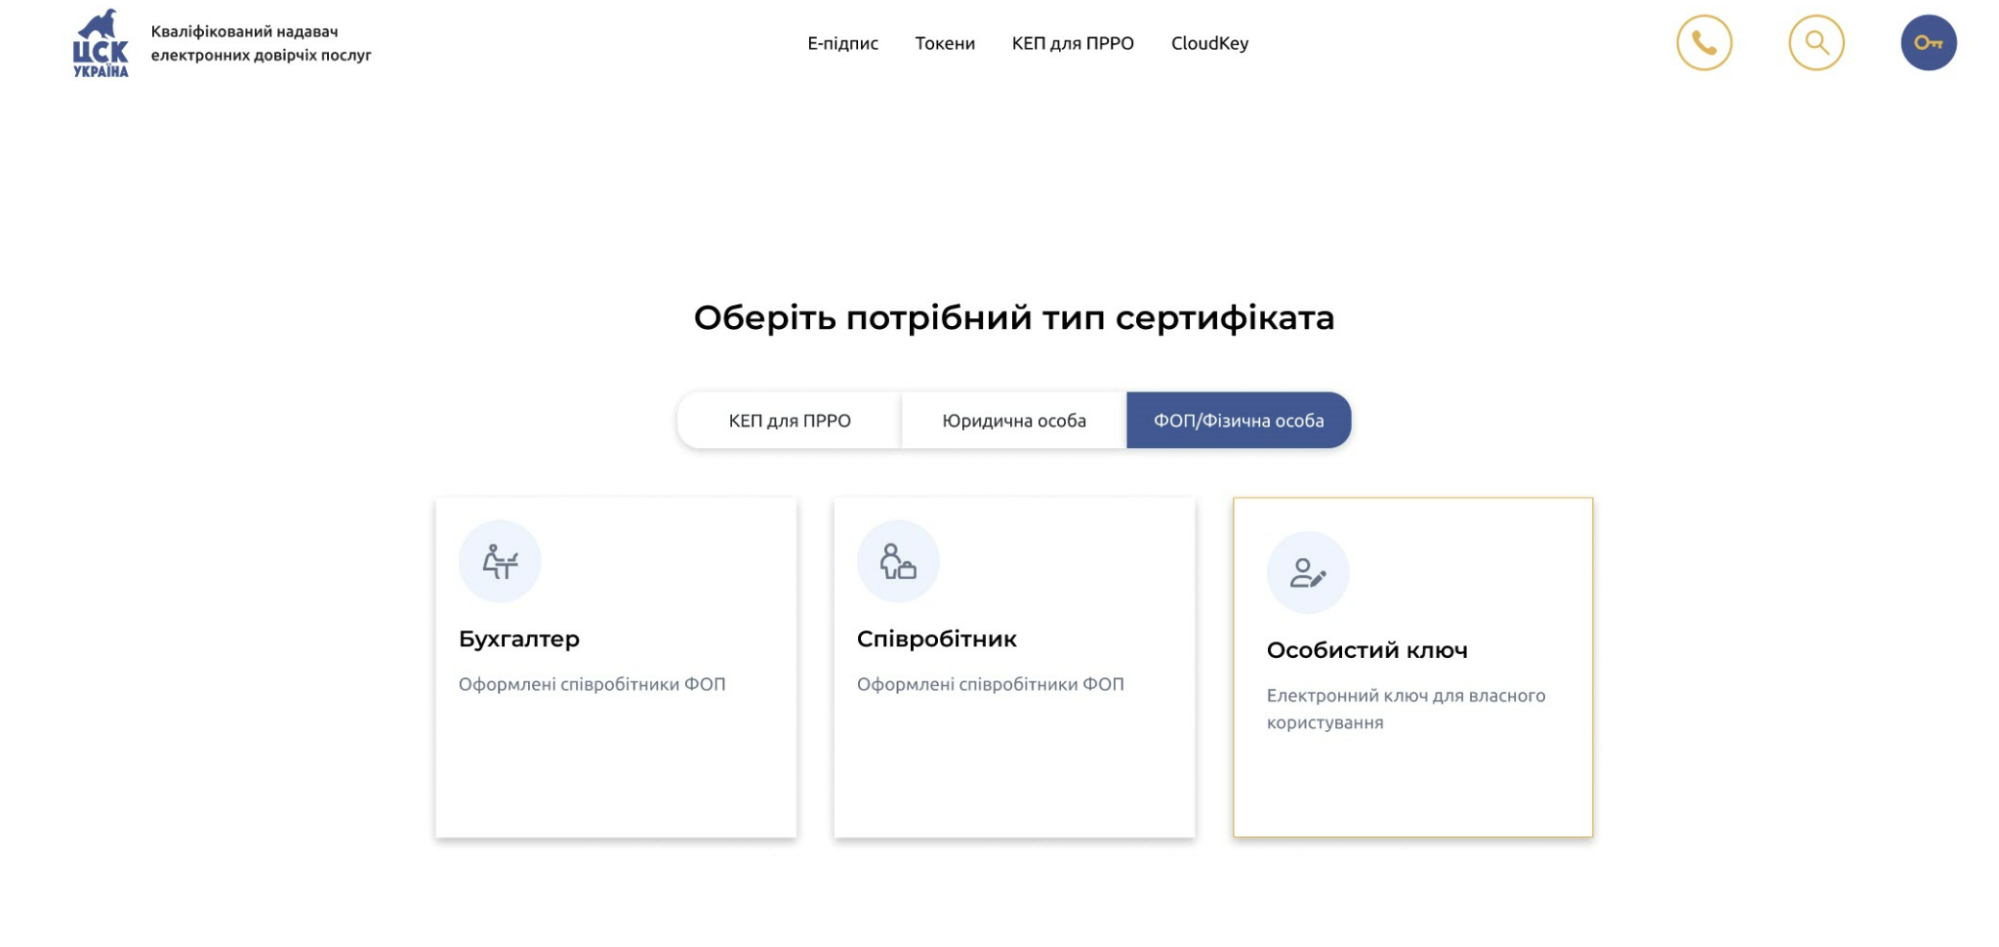This screenshot has height=947, width=1999.
Task: Choose the Бухгалтер card title
Action: pyautogui.click(x=519, y=639)
